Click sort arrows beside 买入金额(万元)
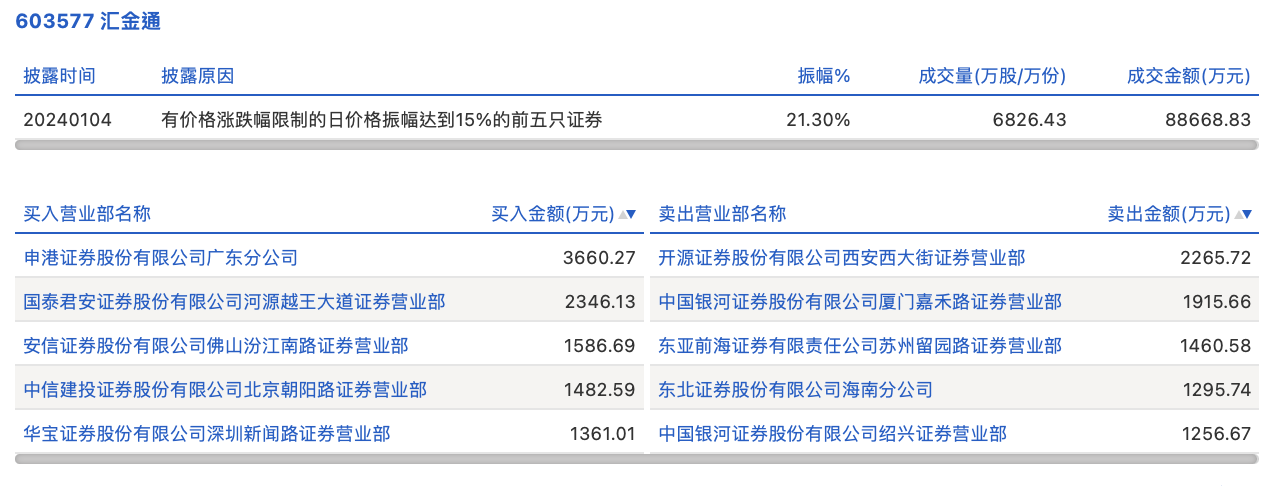This screenshot has width=1274, height=486. coord(628,214)
